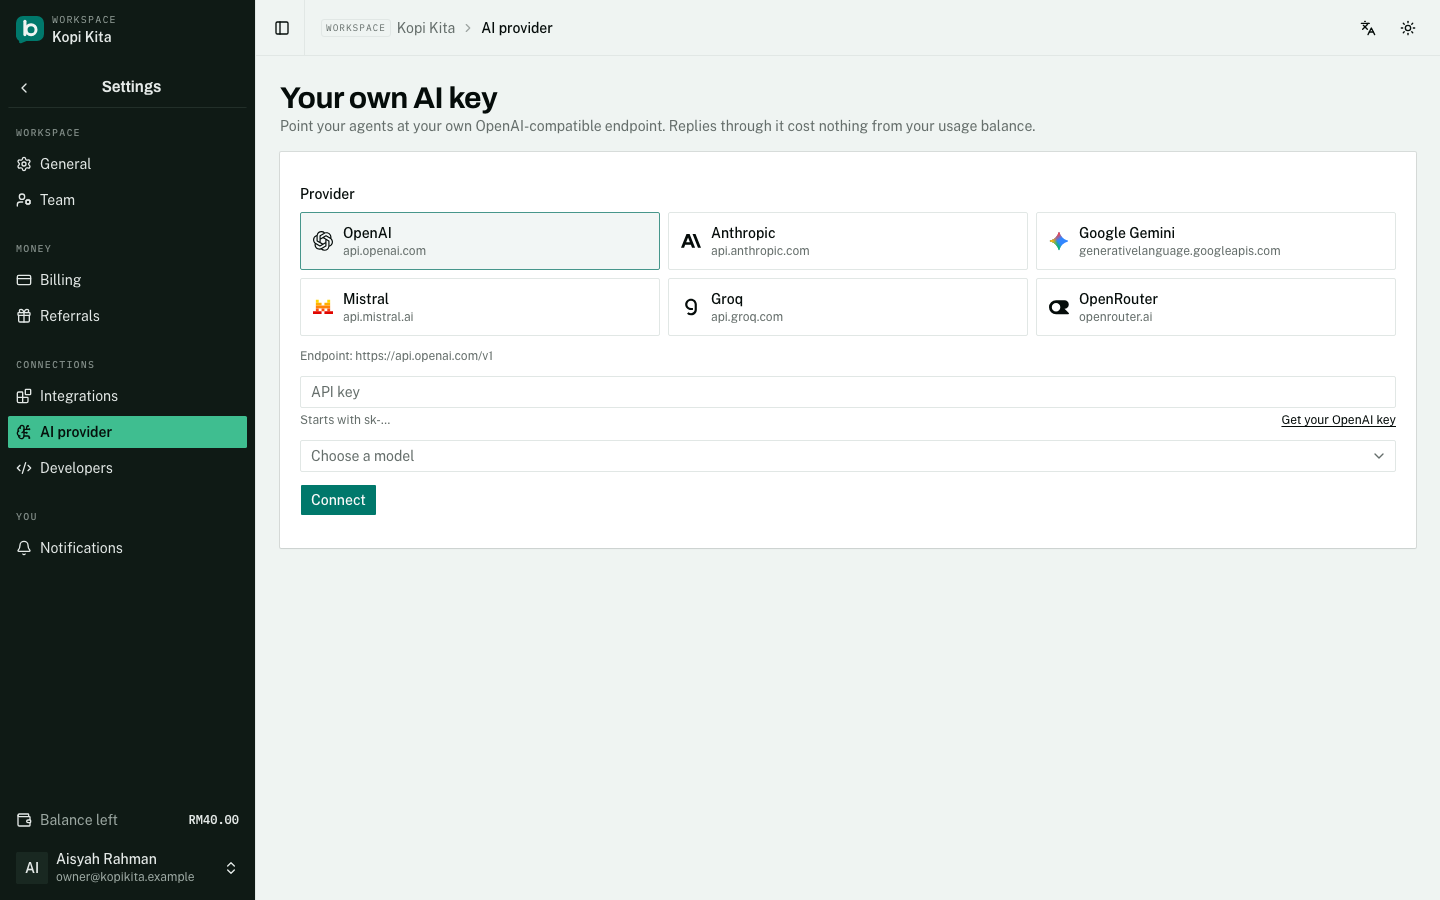Image resolution: width=1440 pixels, height=900 pixels.
Task: Open the Notifications settings page
Action: click(127, 548)
